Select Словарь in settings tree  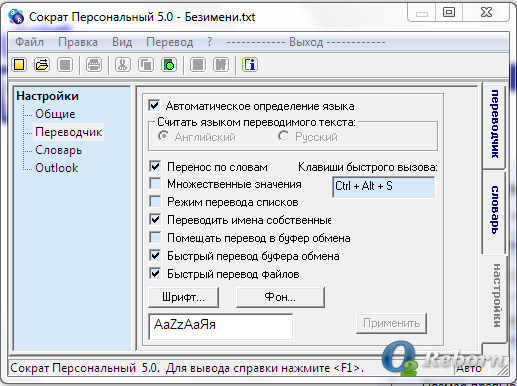(x=58, y=150)
